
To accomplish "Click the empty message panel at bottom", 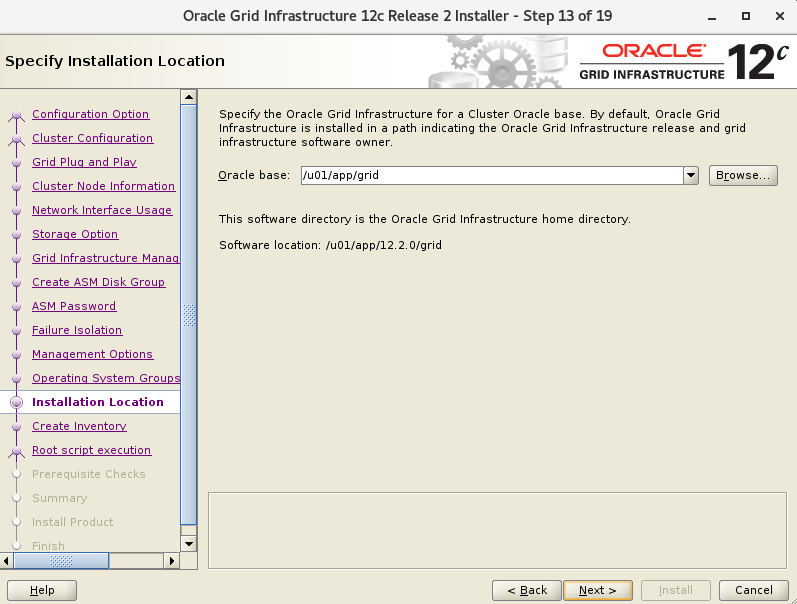I will point(497,530).
